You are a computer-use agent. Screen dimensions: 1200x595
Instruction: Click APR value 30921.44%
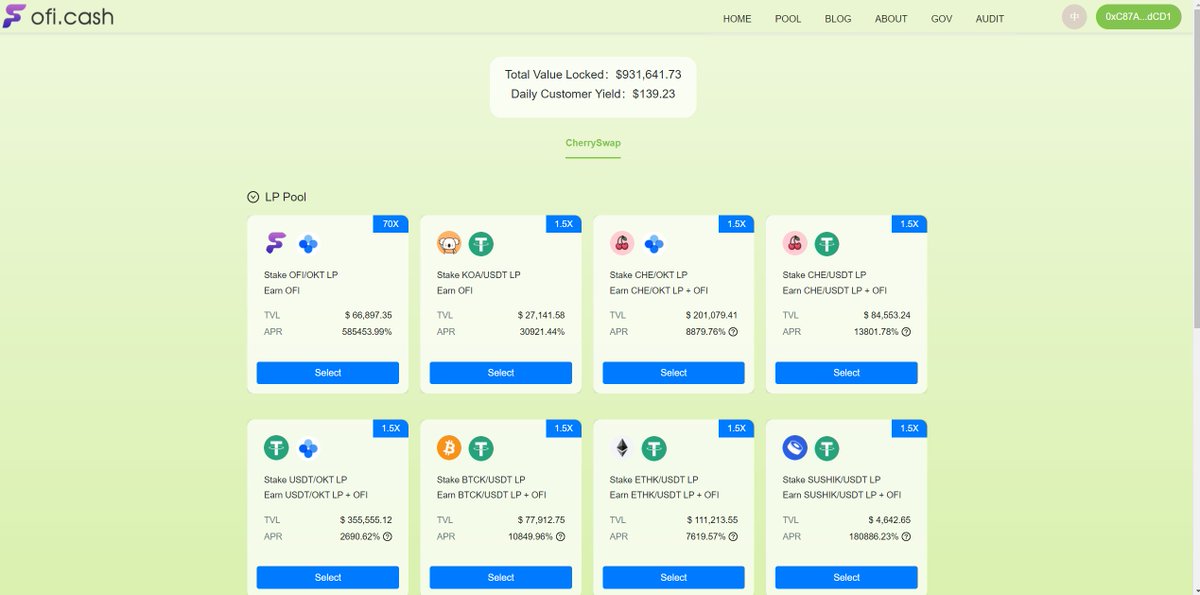pyautogui.click(x=543, y=332)
